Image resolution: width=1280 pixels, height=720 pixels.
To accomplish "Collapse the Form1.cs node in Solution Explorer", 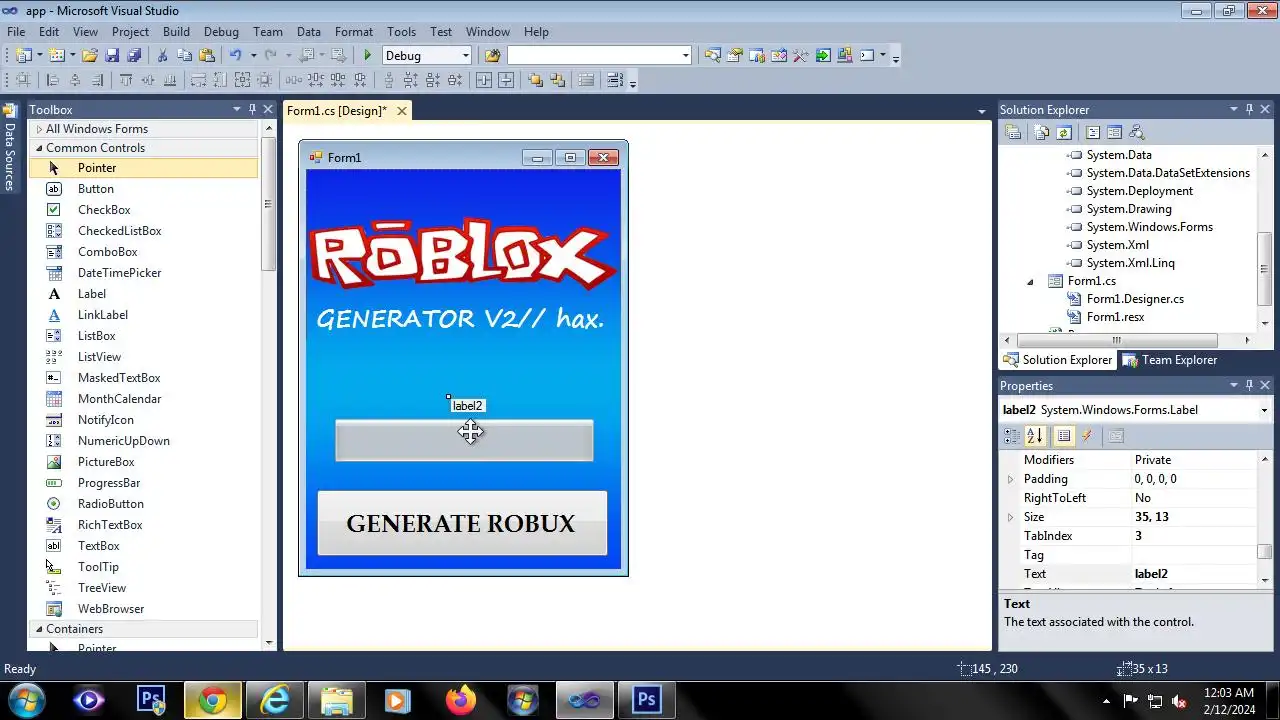I will [x=1031, y=281].
